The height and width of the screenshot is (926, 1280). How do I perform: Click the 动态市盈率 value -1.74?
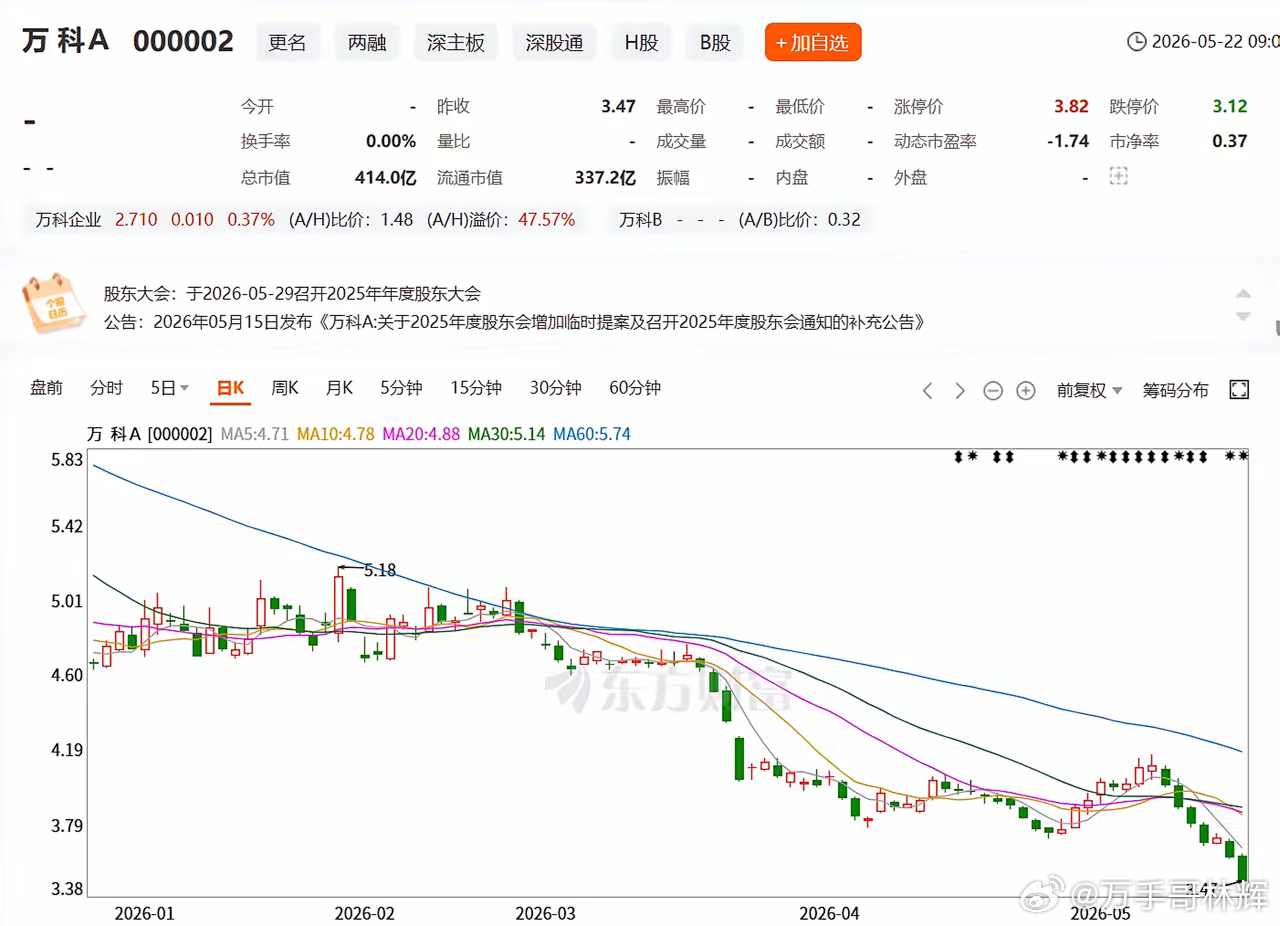[x=1068, y=141]
